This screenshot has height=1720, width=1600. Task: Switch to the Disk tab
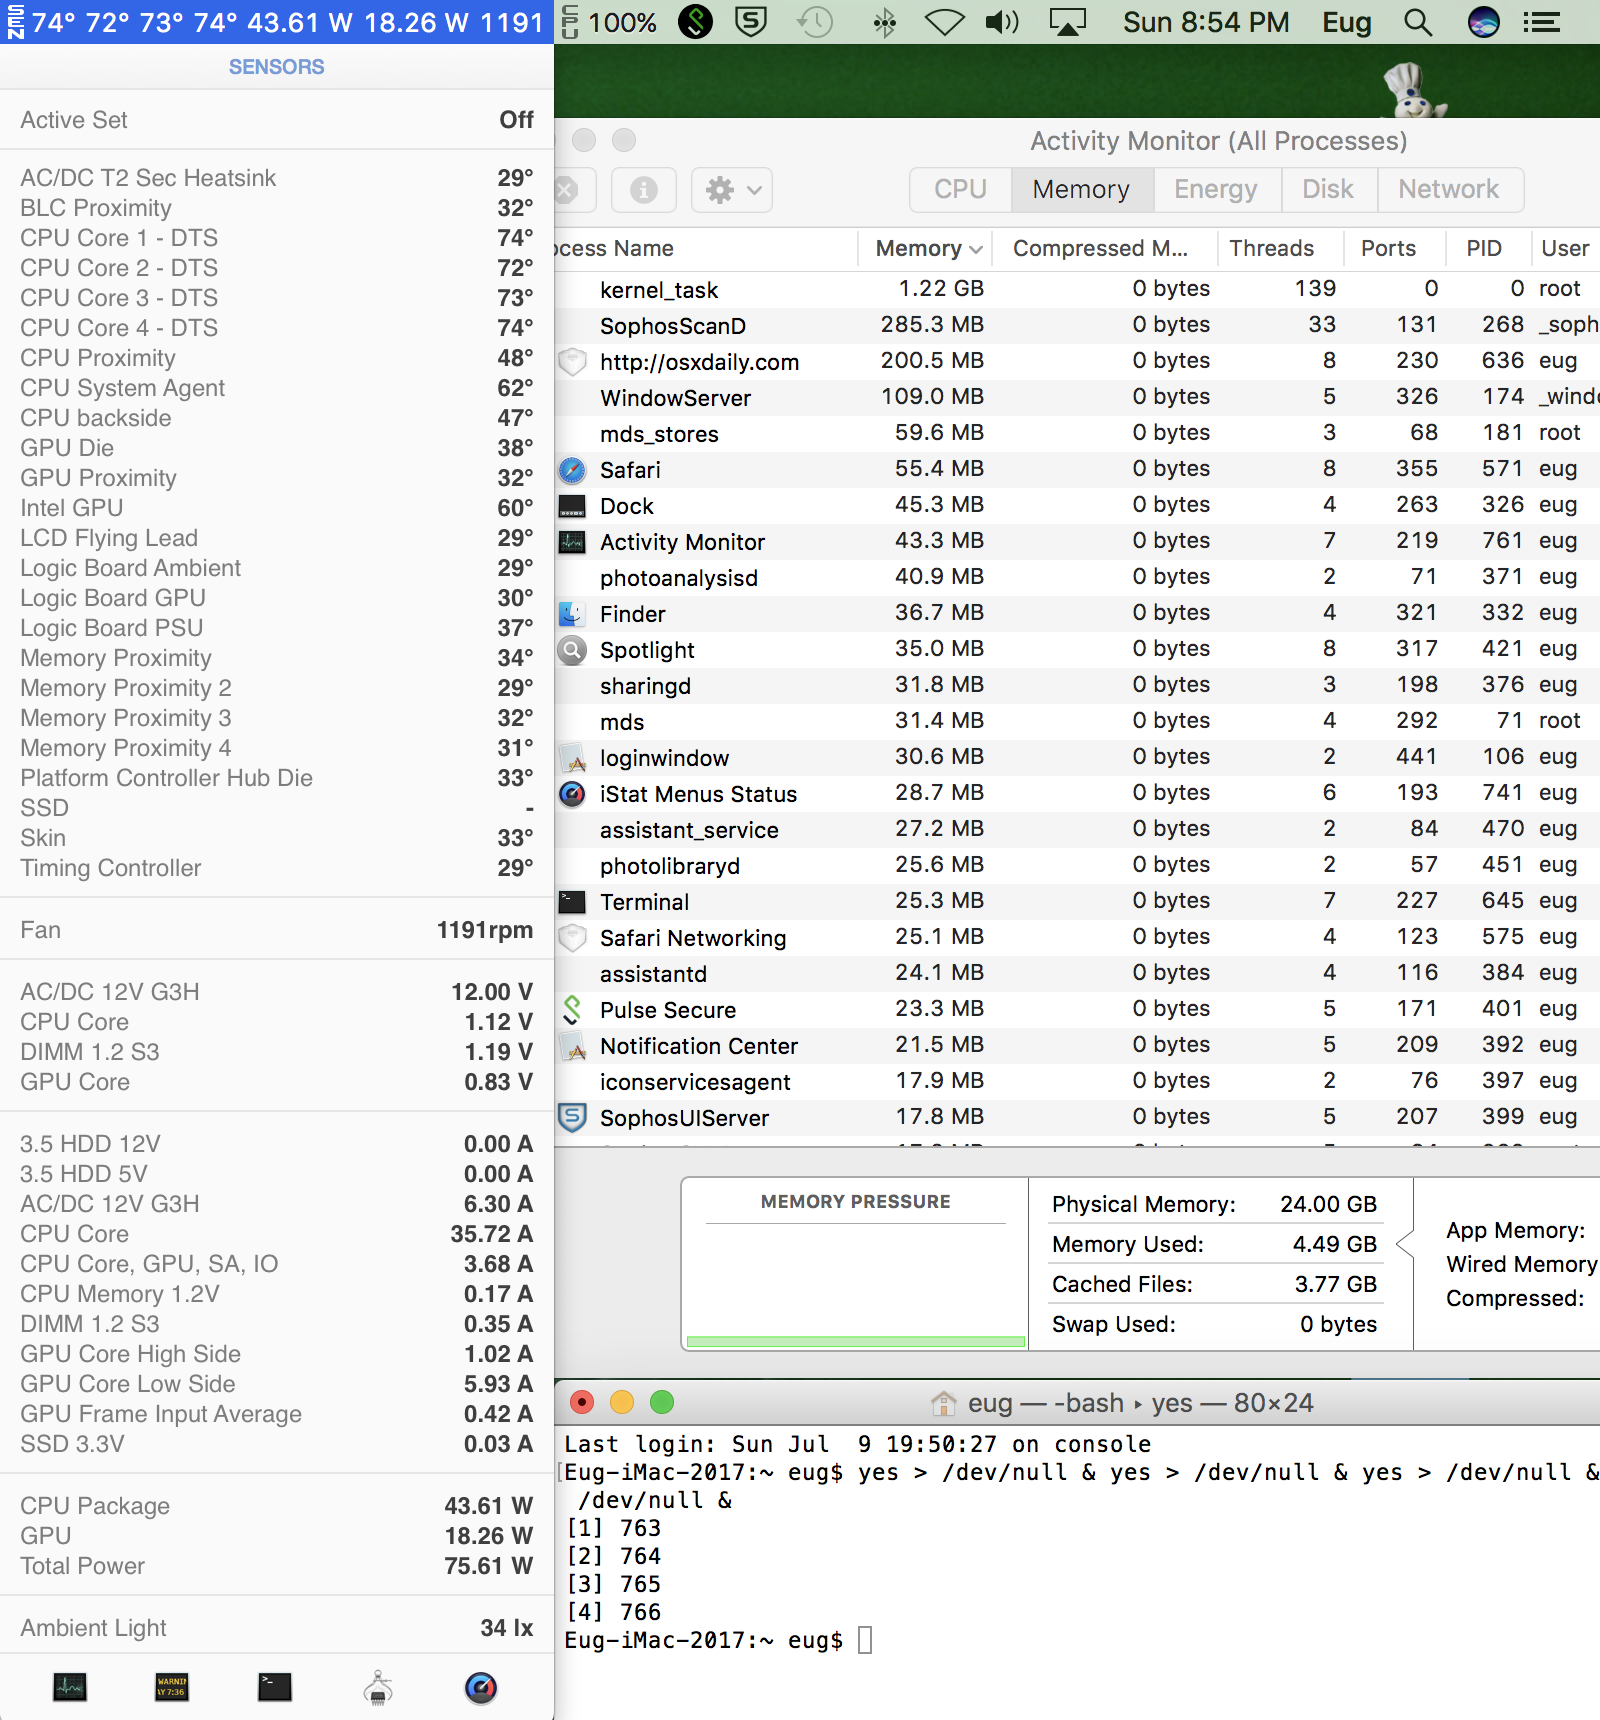point(1328,190)
